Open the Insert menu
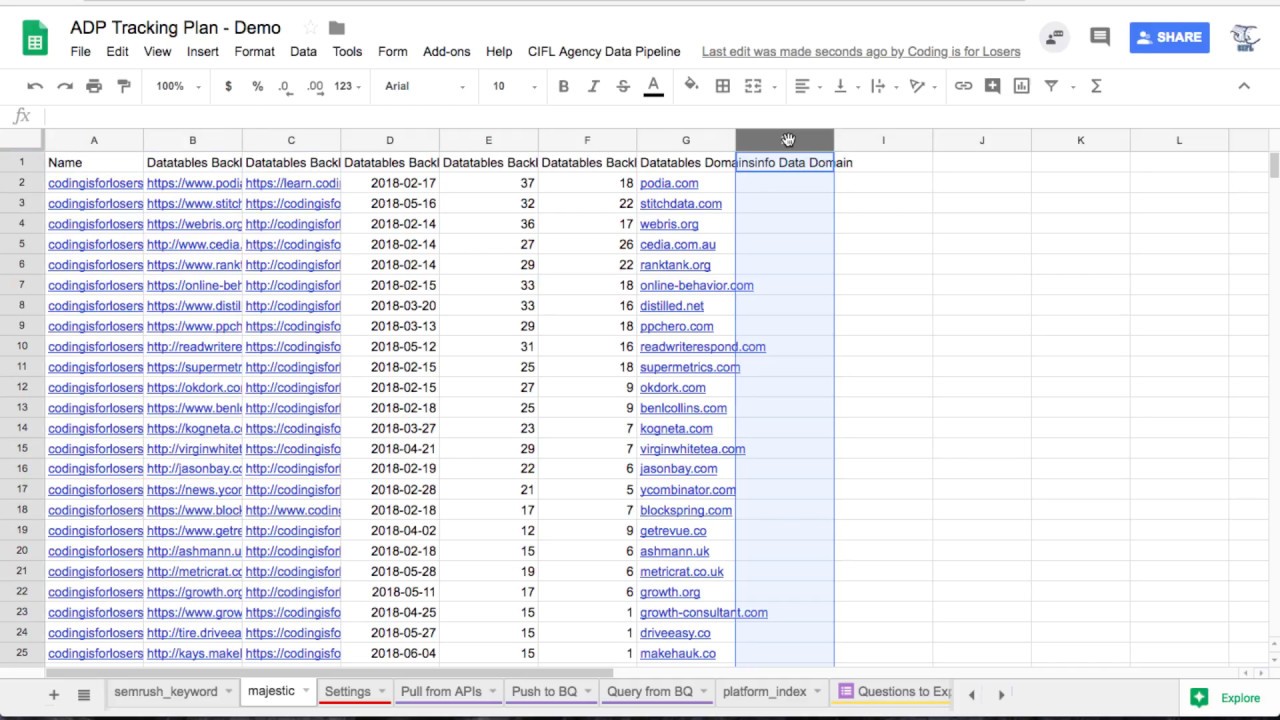This screenshot has height=720, width=1280. 202,52
